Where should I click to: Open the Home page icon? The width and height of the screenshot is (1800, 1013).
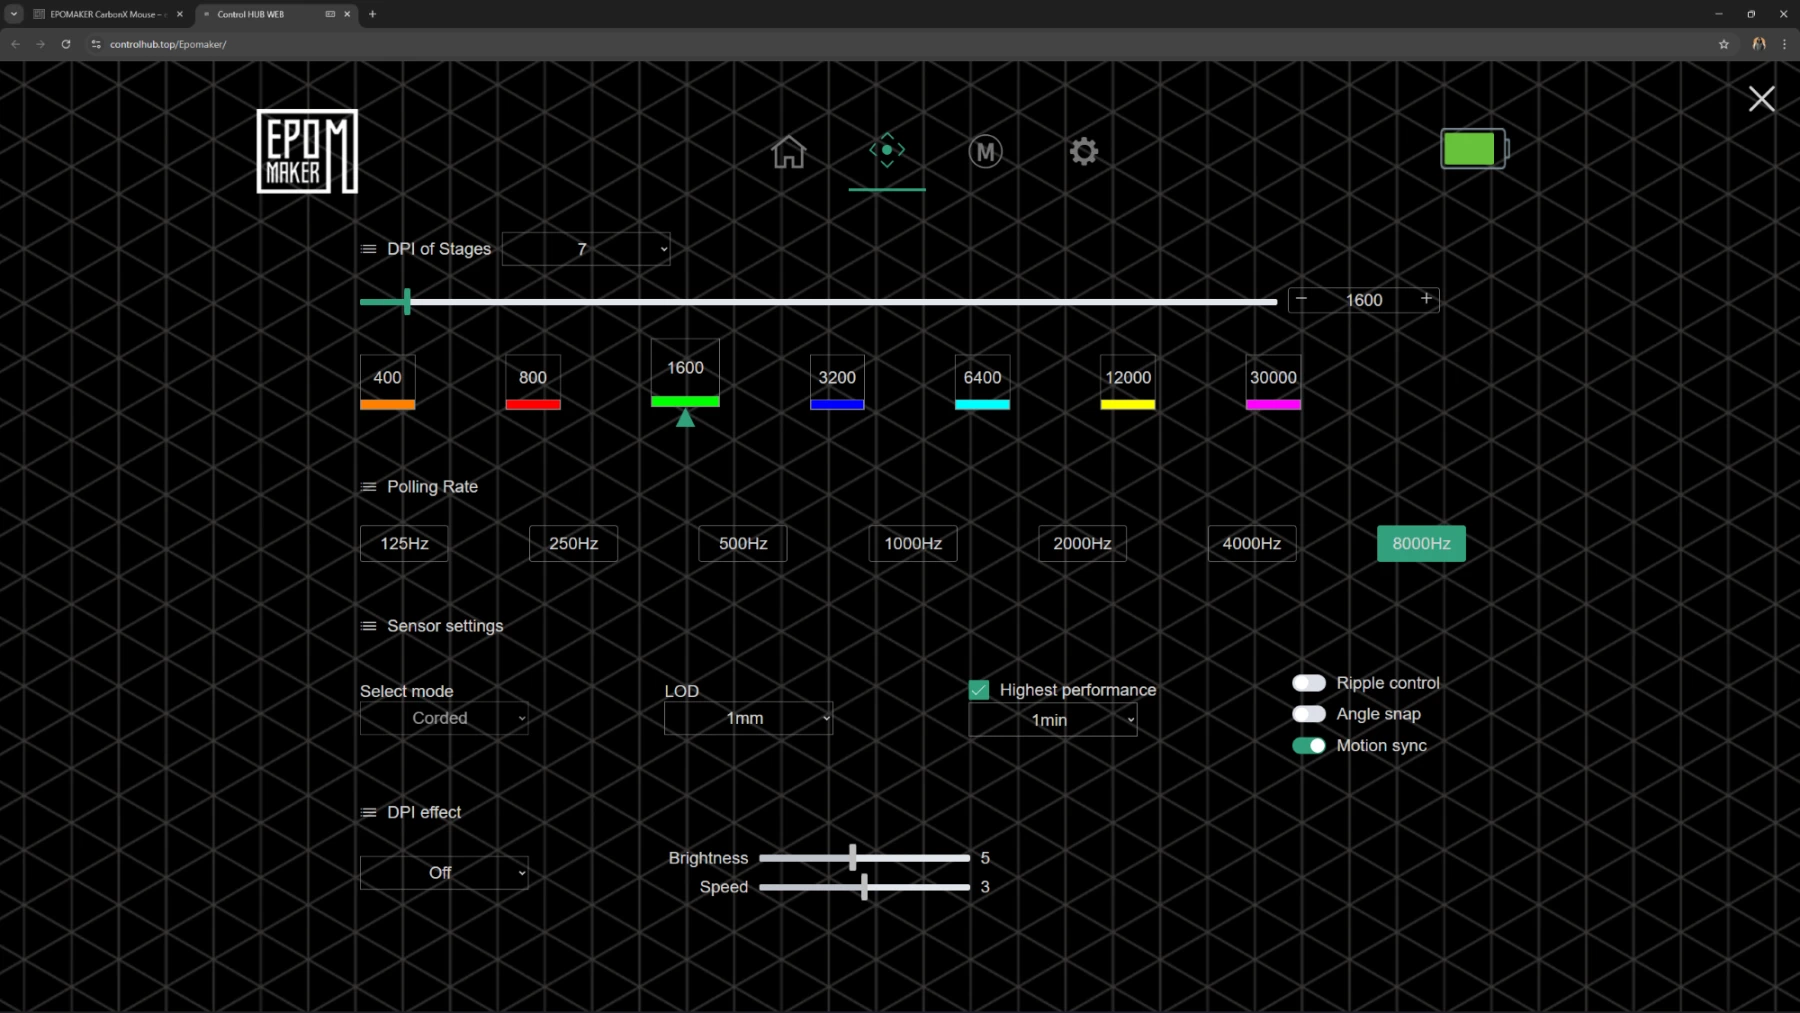click(788, 152)
